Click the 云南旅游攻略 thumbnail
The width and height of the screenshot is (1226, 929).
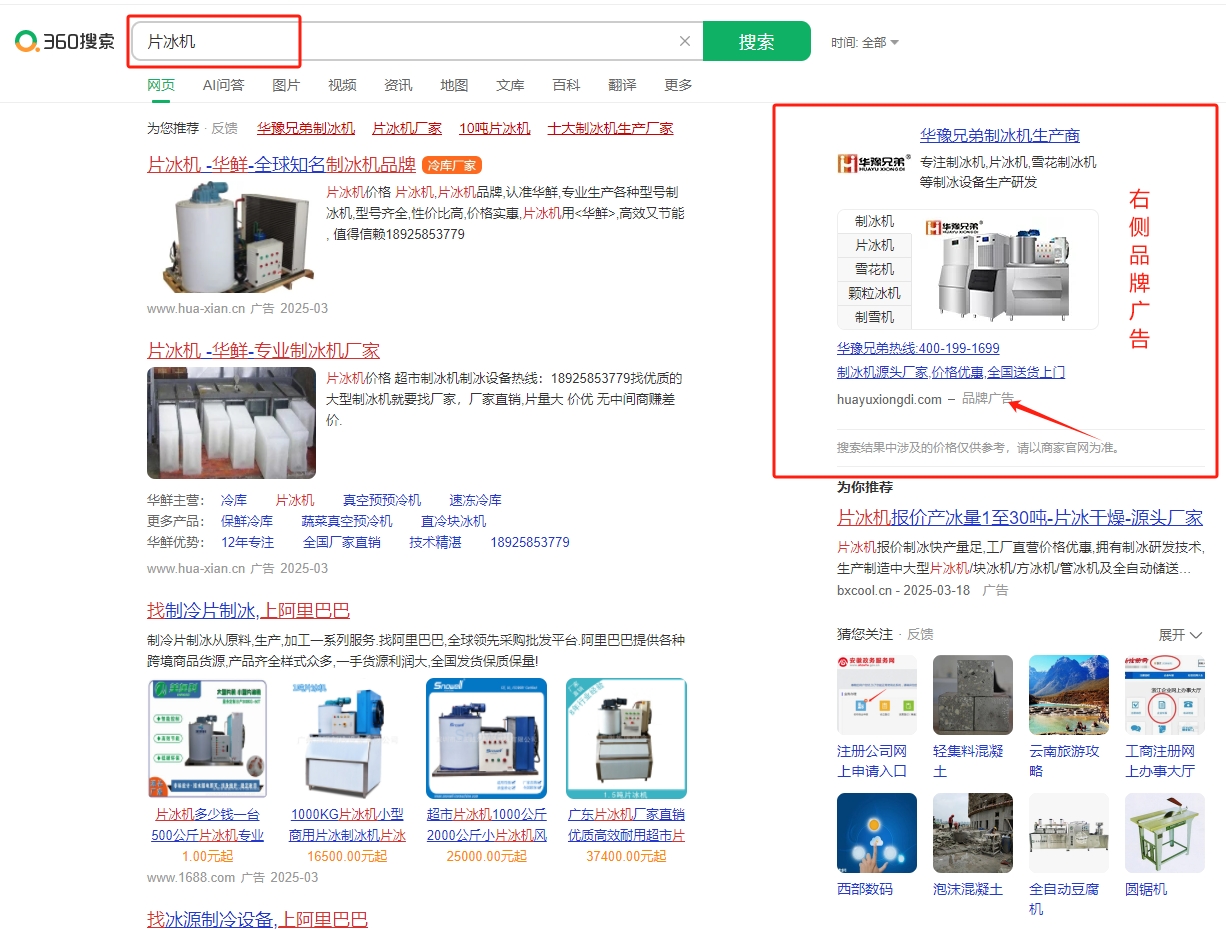coord(1069,695)
